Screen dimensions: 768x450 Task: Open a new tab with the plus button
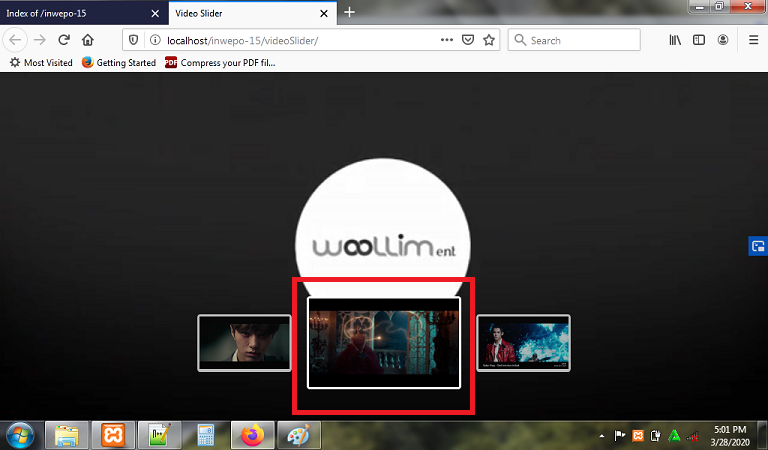point(349,12)
